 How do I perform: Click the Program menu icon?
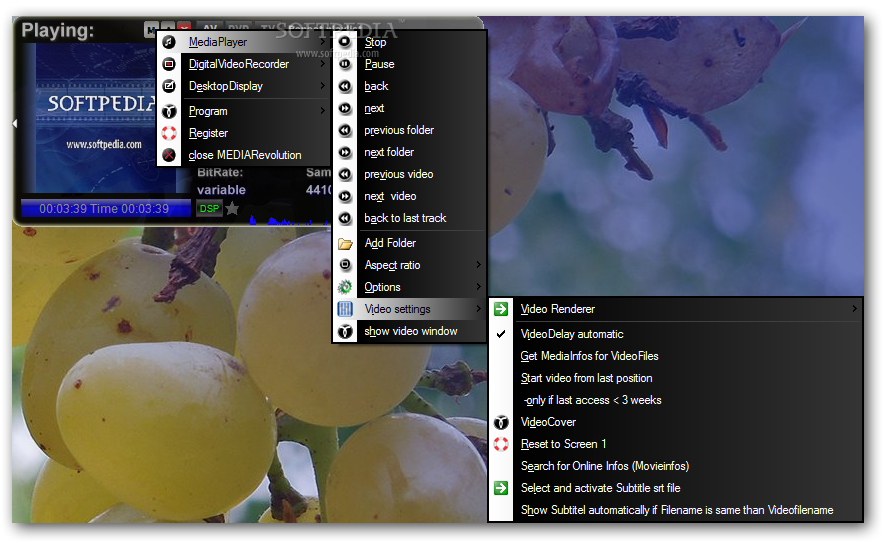click(x=169, y=111)
